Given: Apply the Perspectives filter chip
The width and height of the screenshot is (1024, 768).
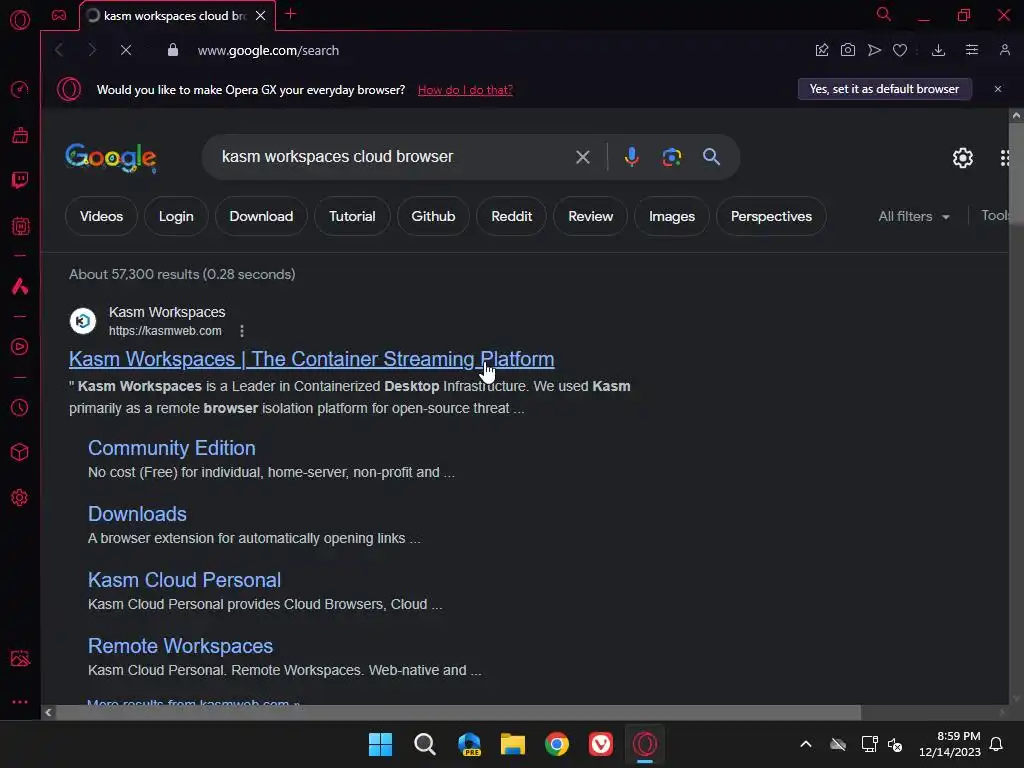Looking at the screenshot, I should pyautogui.click(x=771, y=216).
